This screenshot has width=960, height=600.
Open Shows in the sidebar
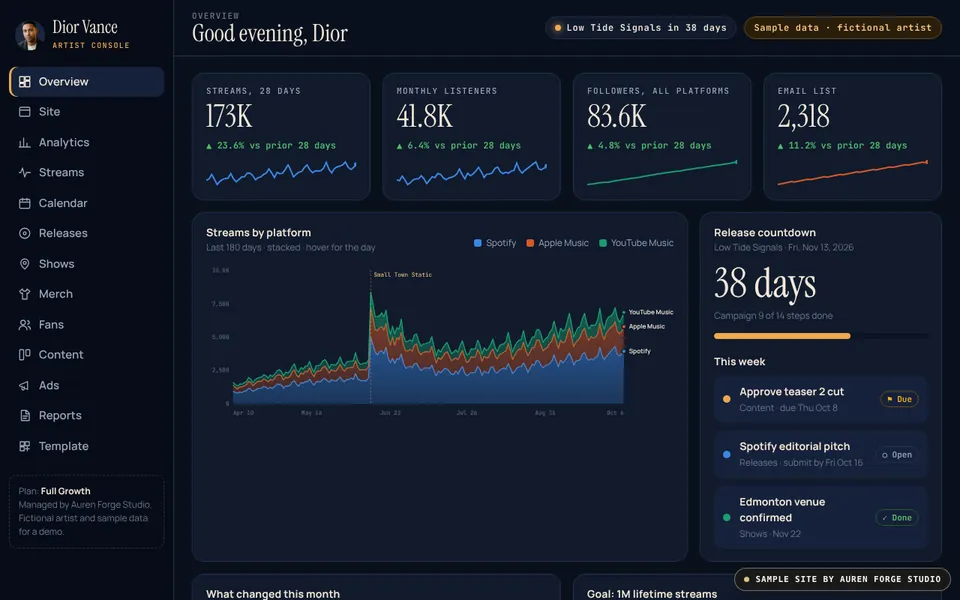coord(87,263)
